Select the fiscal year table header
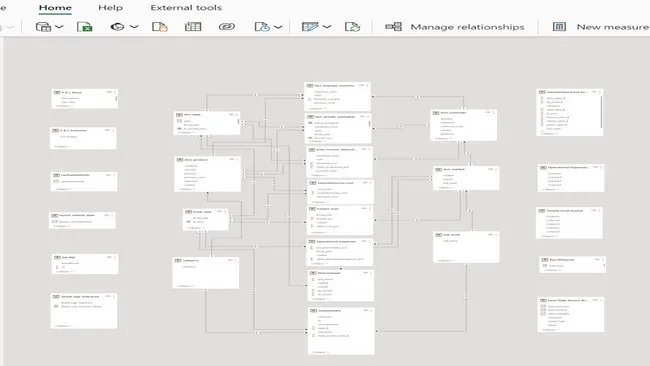 (x=205, y=212)
